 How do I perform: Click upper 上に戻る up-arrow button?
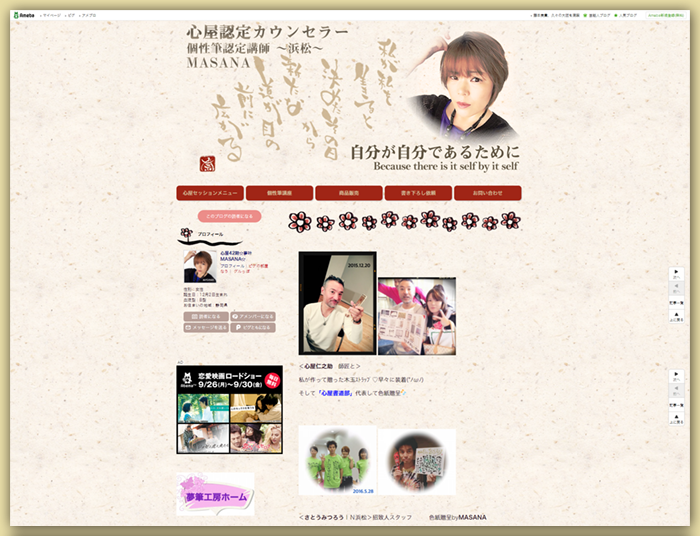(676, 317)
